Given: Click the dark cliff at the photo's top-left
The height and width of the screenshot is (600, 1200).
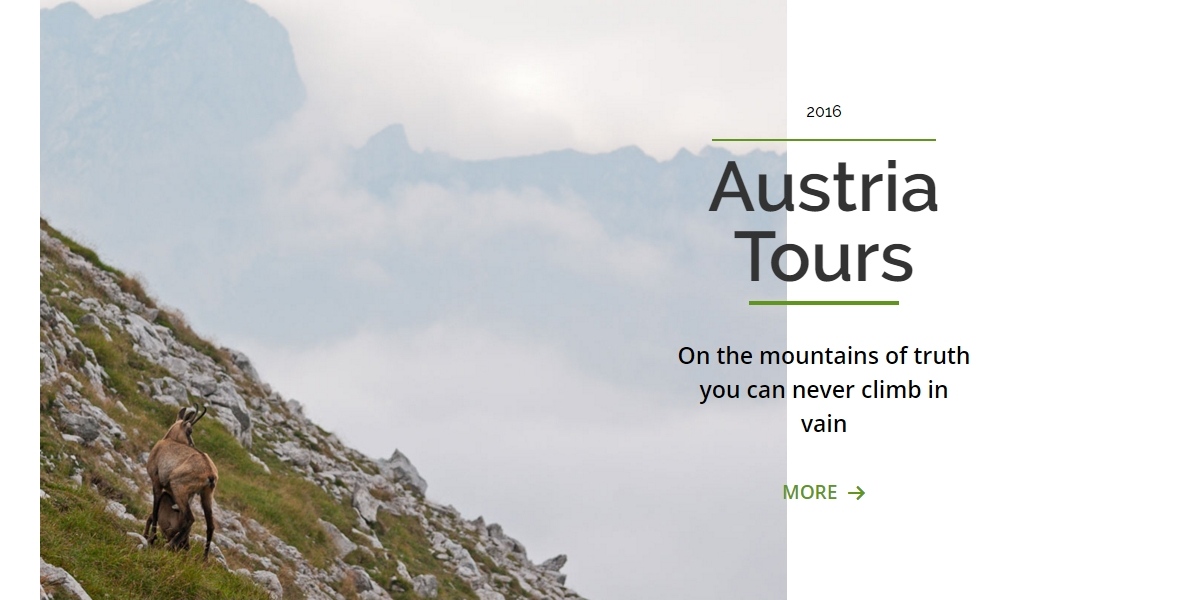Looking at the screenshot, I should click(170, 70).
